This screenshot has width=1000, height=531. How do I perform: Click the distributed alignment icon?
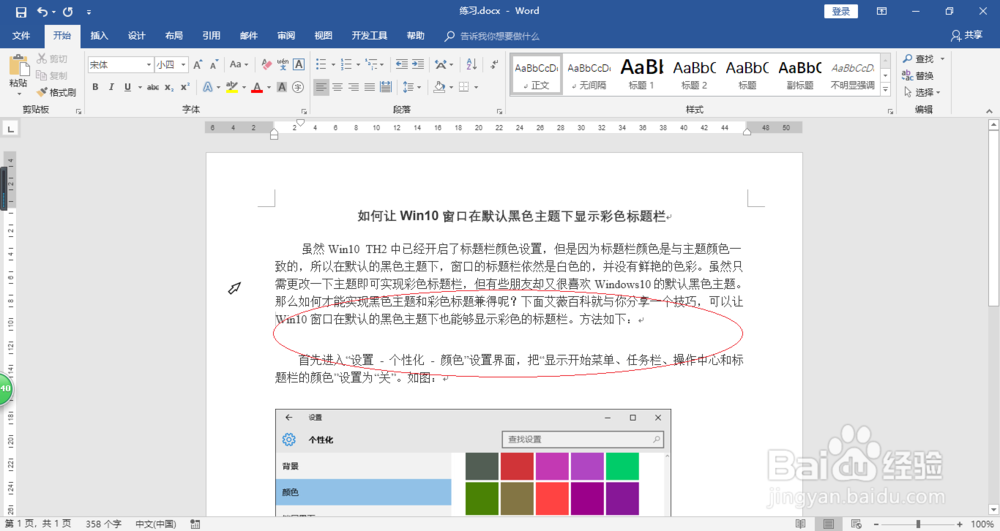386,87
